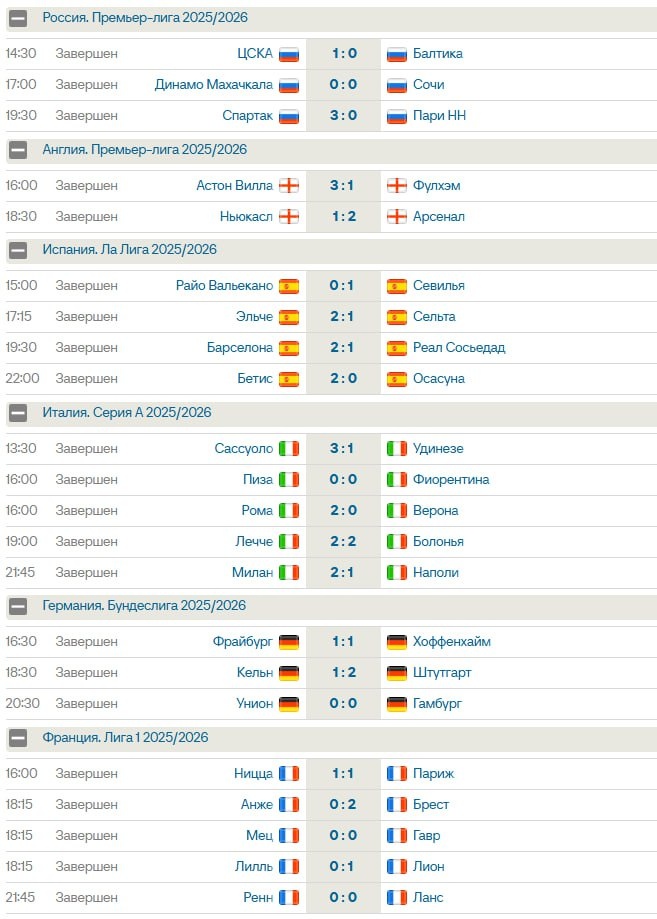Click the Spanish flag next to Барселона

[x=289, y=348]
